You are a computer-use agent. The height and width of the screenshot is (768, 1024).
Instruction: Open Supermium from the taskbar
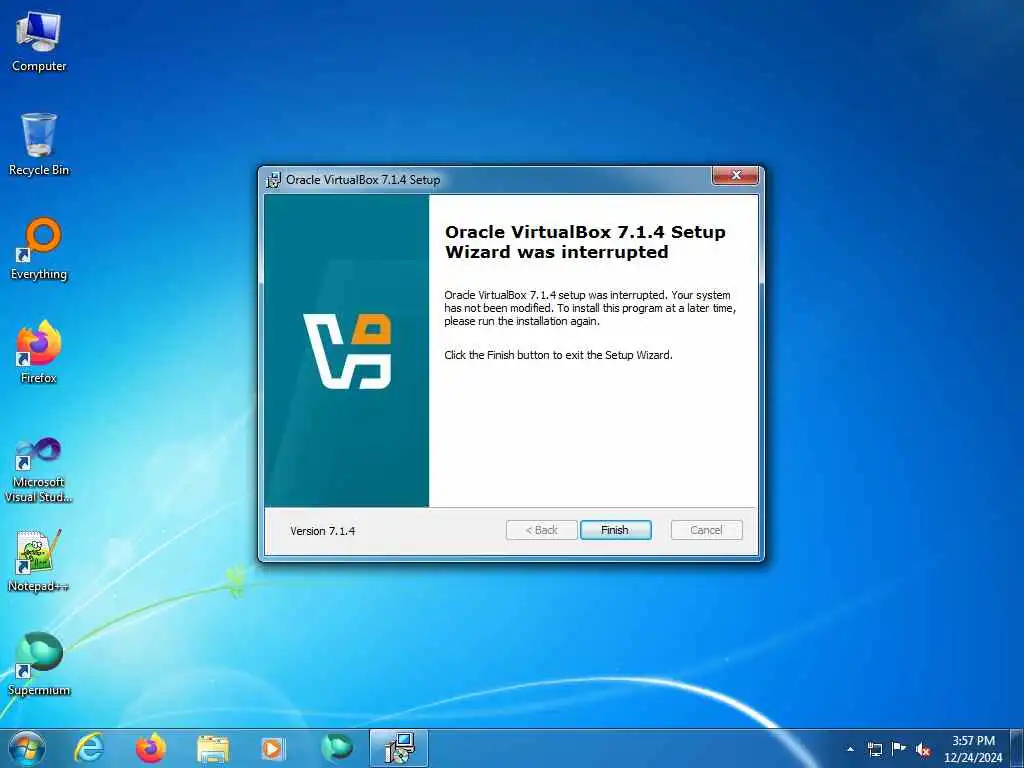336,748
